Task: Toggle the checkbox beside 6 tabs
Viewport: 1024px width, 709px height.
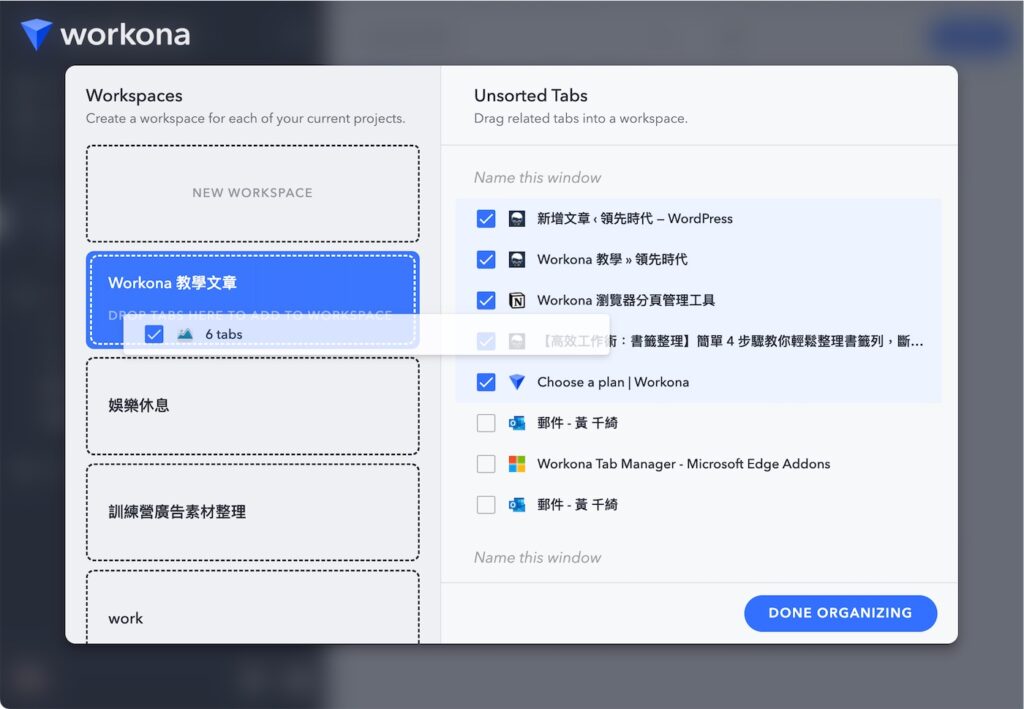Action: coord(154,334)
